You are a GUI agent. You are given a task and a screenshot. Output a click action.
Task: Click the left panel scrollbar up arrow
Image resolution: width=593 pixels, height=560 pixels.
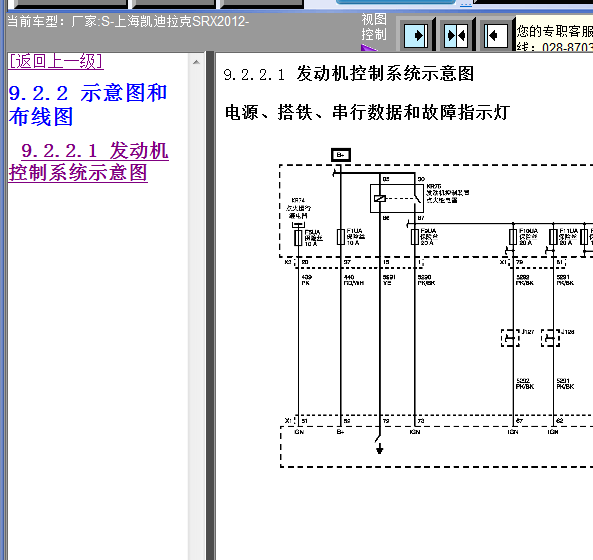click(x=196, y=62)
